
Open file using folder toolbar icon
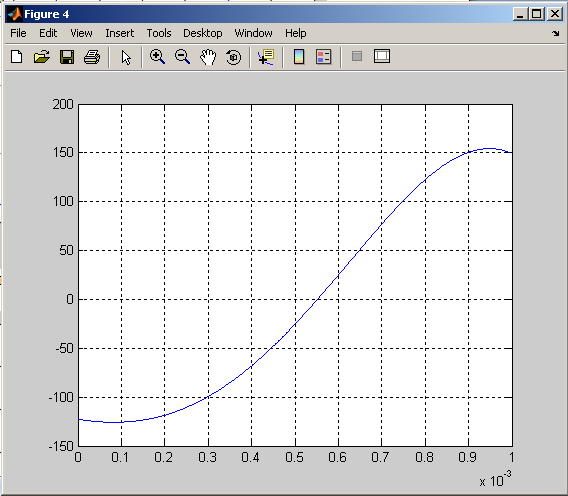(42, 57)
